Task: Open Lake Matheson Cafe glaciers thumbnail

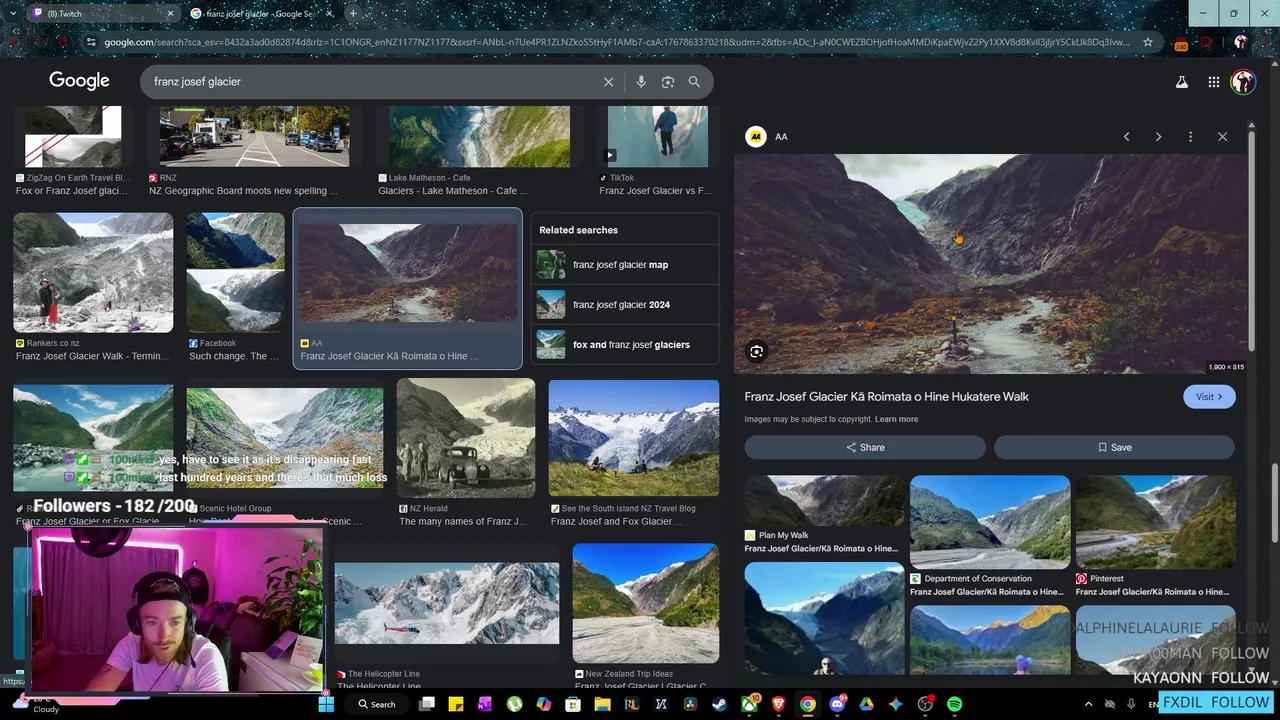Action: click(479, 136)
